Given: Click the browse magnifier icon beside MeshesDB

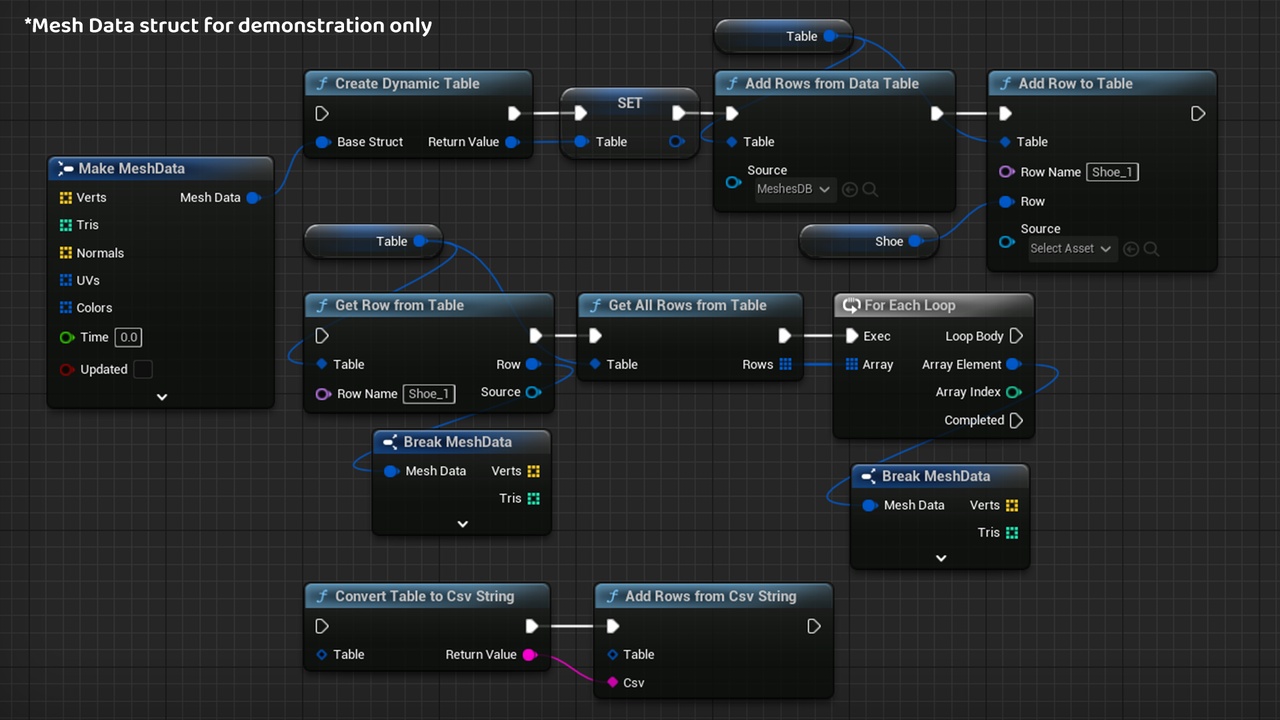Looking at the screenshot, I should pos(870,189).
